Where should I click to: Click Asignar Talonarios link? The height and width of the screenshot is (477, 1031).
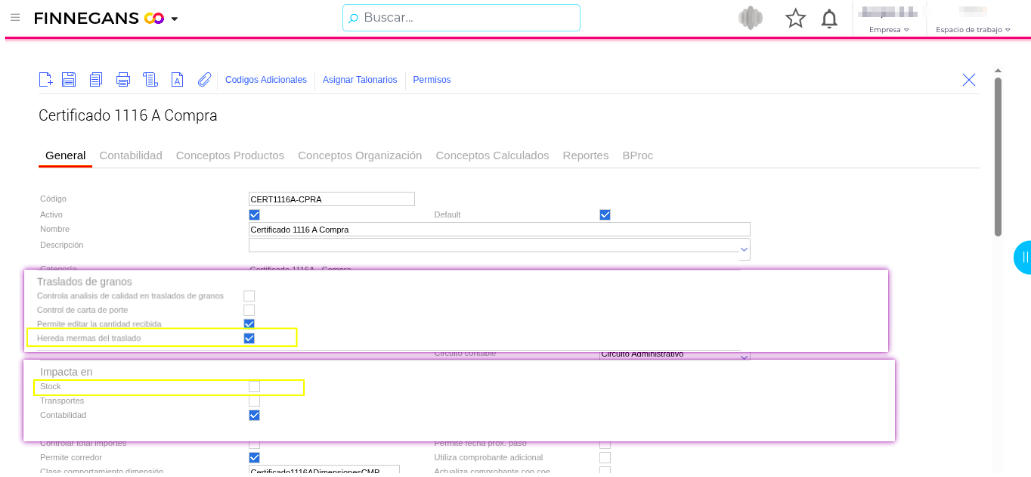[360, 80]
